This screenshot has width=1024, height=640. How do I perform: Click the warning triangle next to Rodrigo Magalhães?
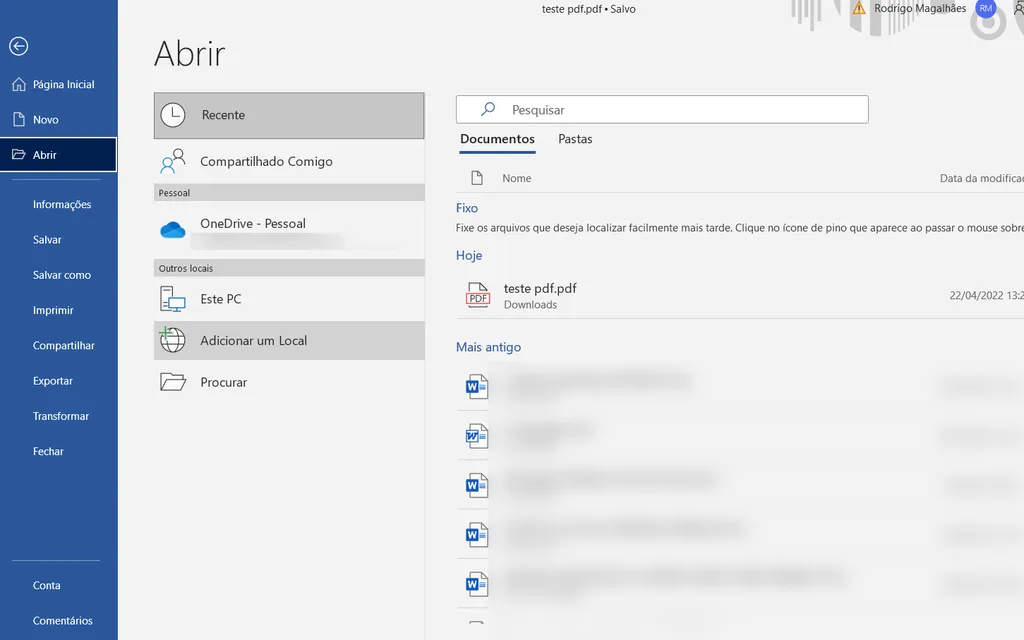(857, 8)
